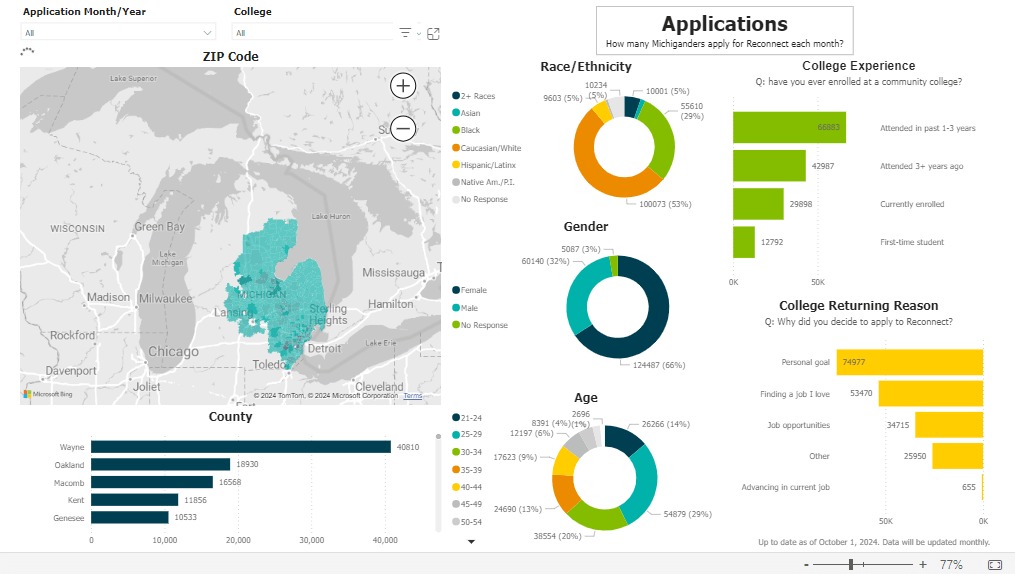
Task: Open map visual in focus mode
Action: [x=433, y=34]
